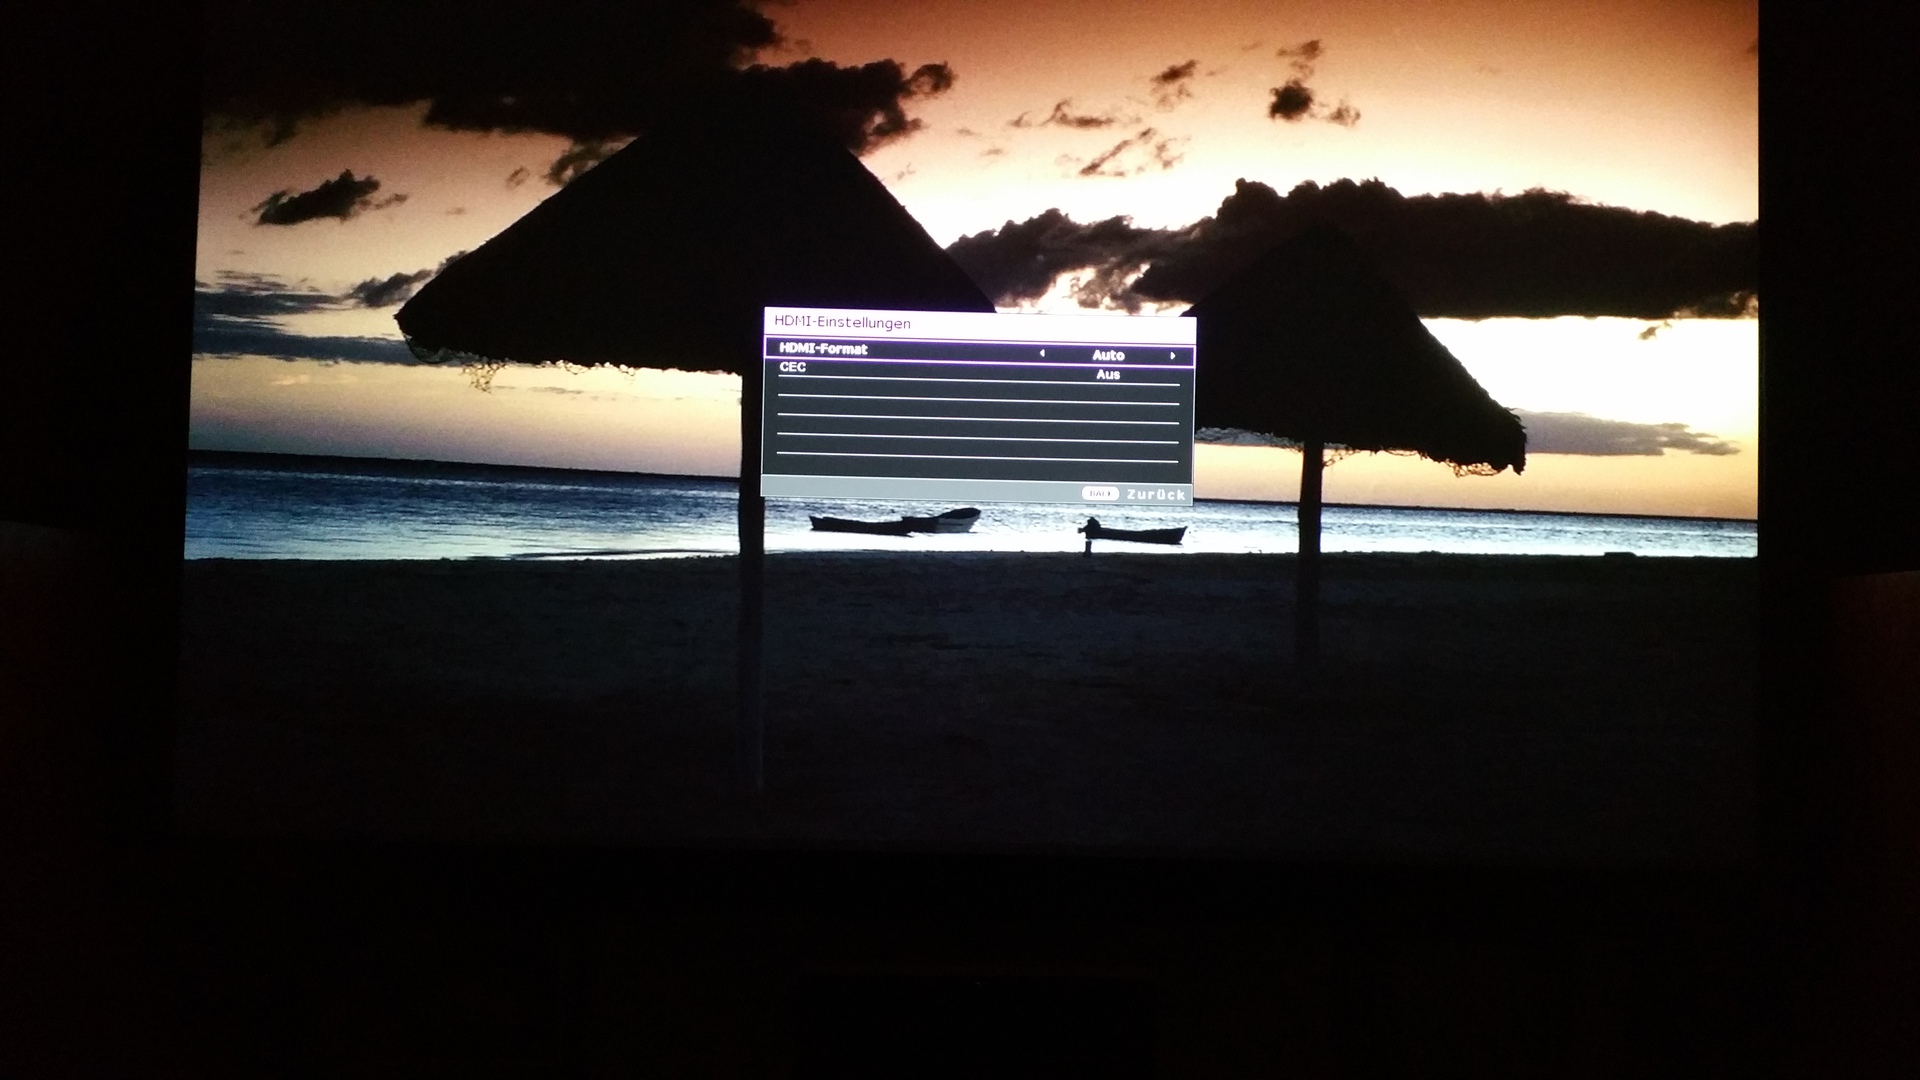The height and width of the screenshot is (1080, 1920).
Task: Select fourth empty row below CEC
Action: 978,449
